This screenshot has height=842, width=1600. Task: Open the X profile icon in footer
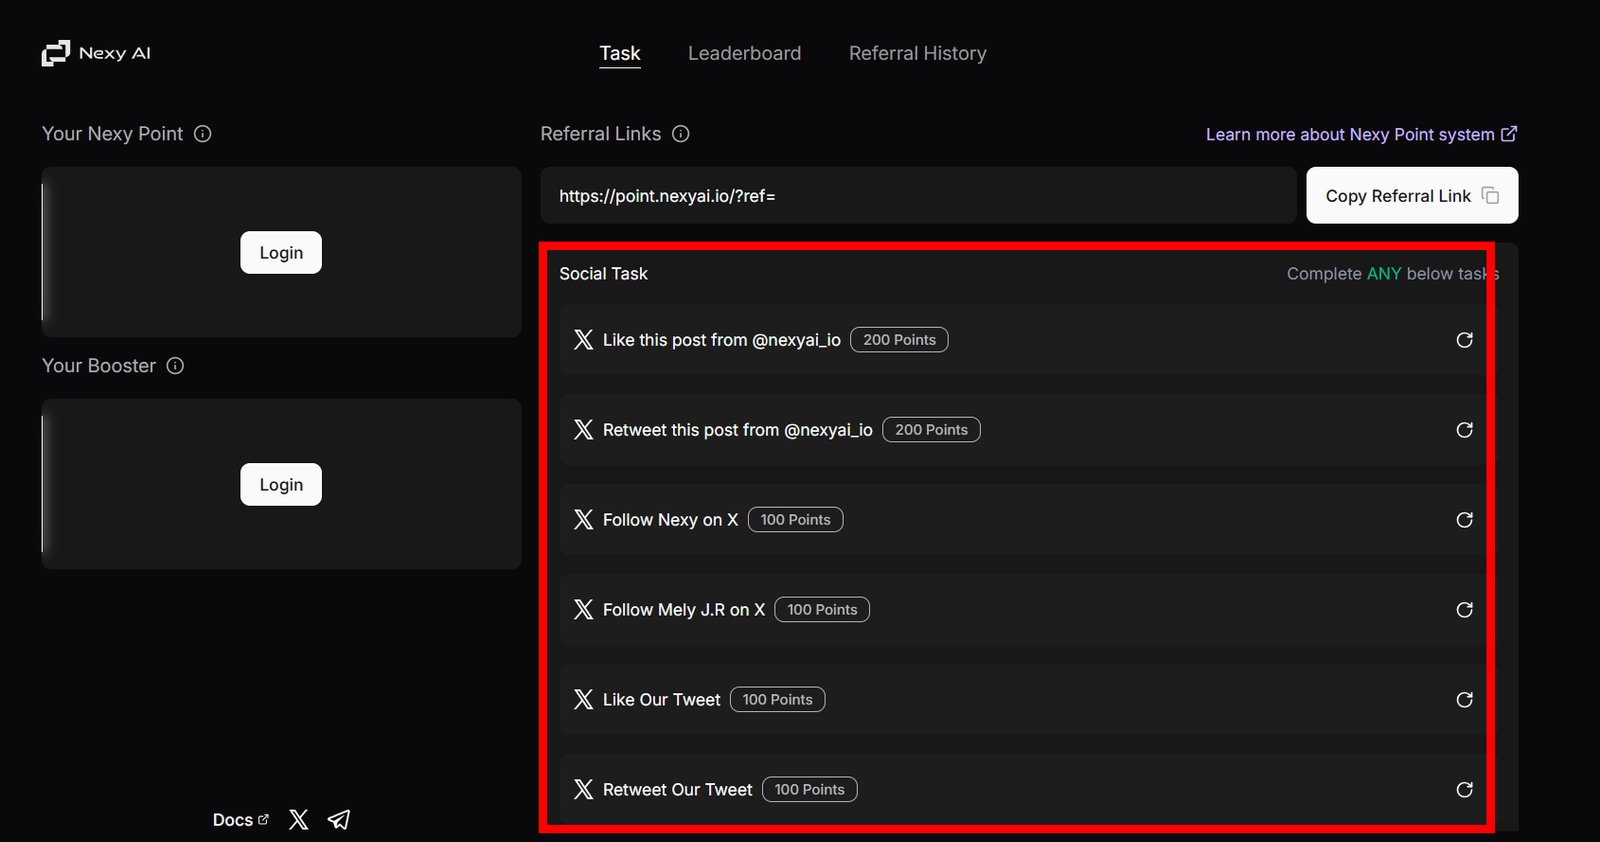point(298,820)
